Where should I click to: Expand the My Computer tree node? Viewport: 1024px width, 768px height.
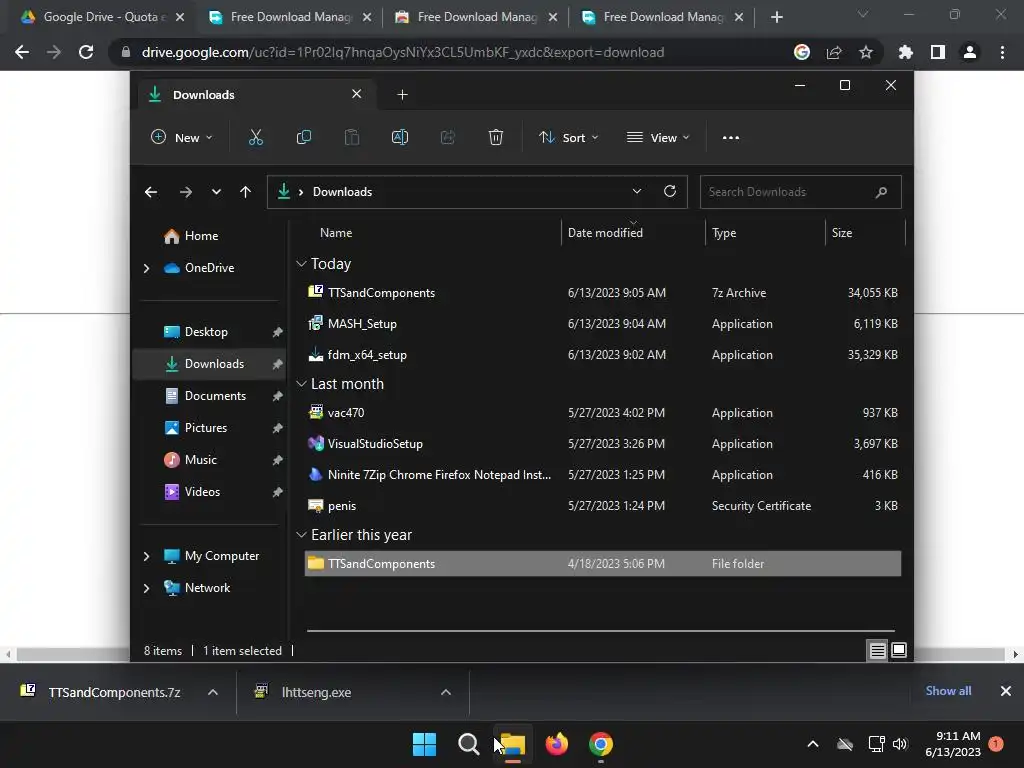146,556
